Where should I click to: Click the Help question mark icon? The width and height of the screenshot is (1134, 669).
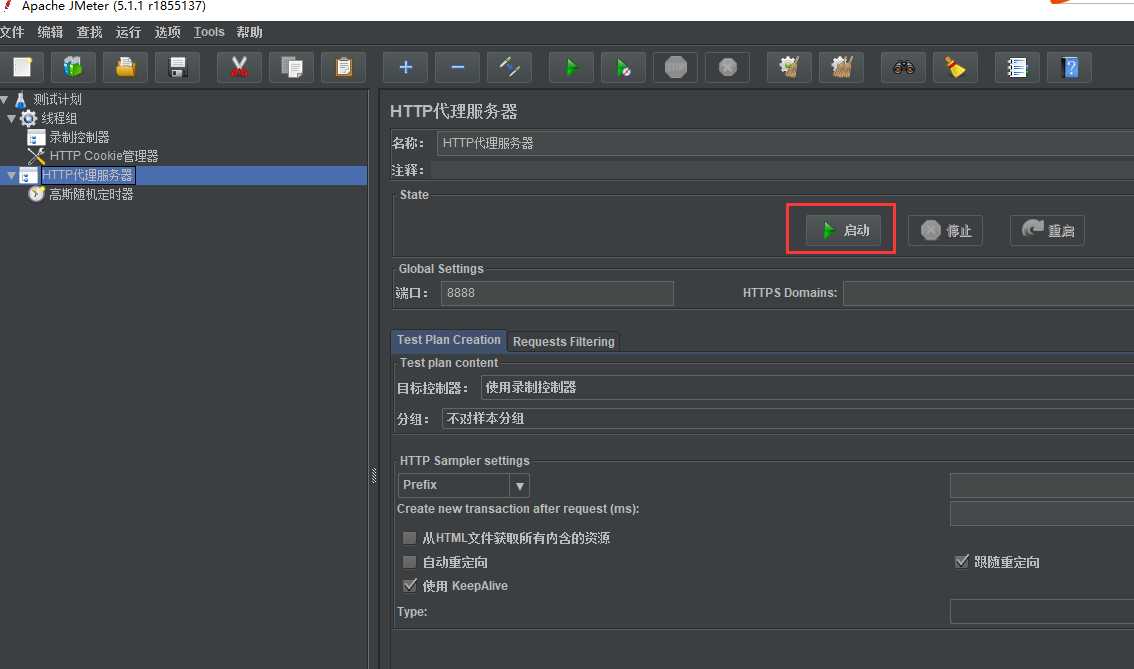[x=1070, y=67]
